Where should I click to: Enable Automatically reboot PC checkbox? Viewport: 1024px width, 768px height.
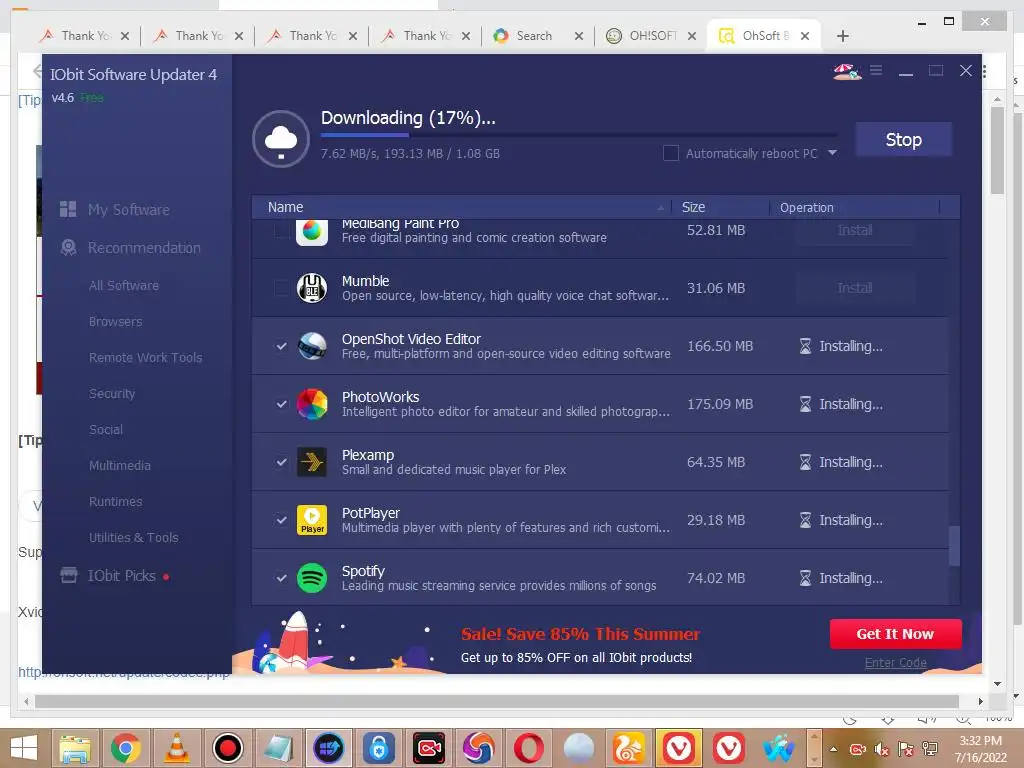[x=671, y=153]
